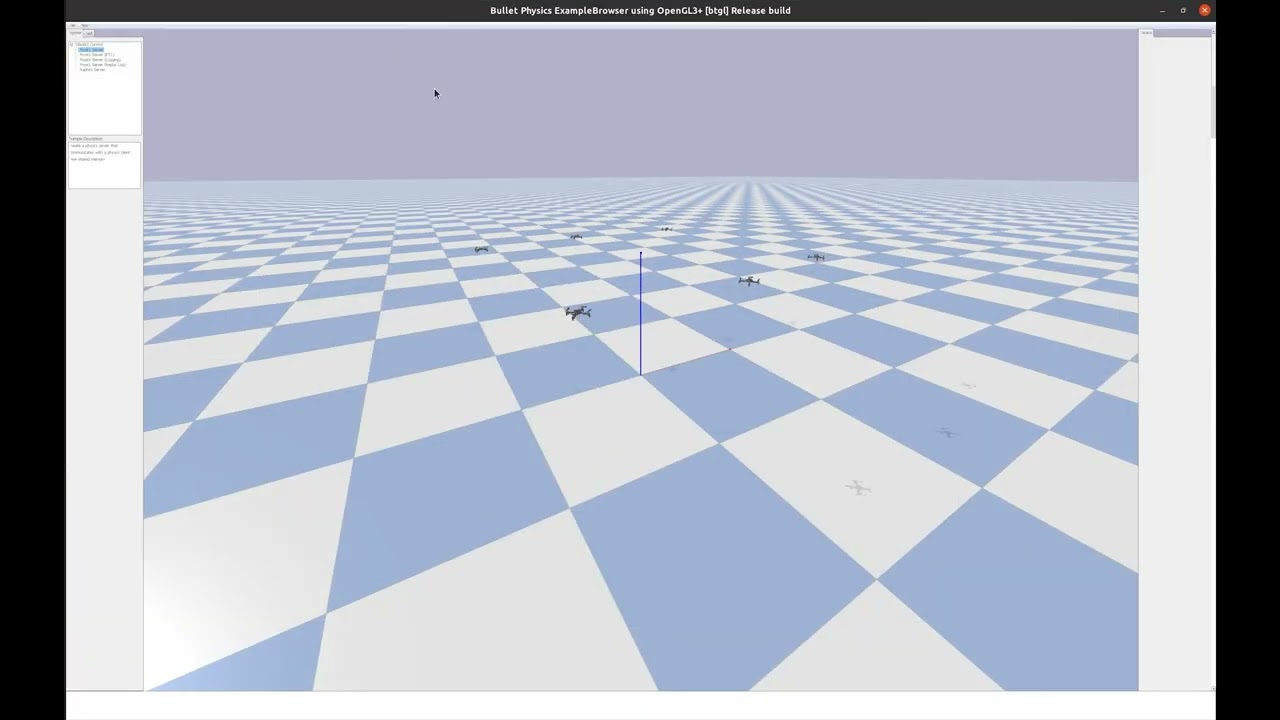Screen dimensions: 1280x720
Task: Click the right panel scrollbar up arrow
Action: (1213, 33)
